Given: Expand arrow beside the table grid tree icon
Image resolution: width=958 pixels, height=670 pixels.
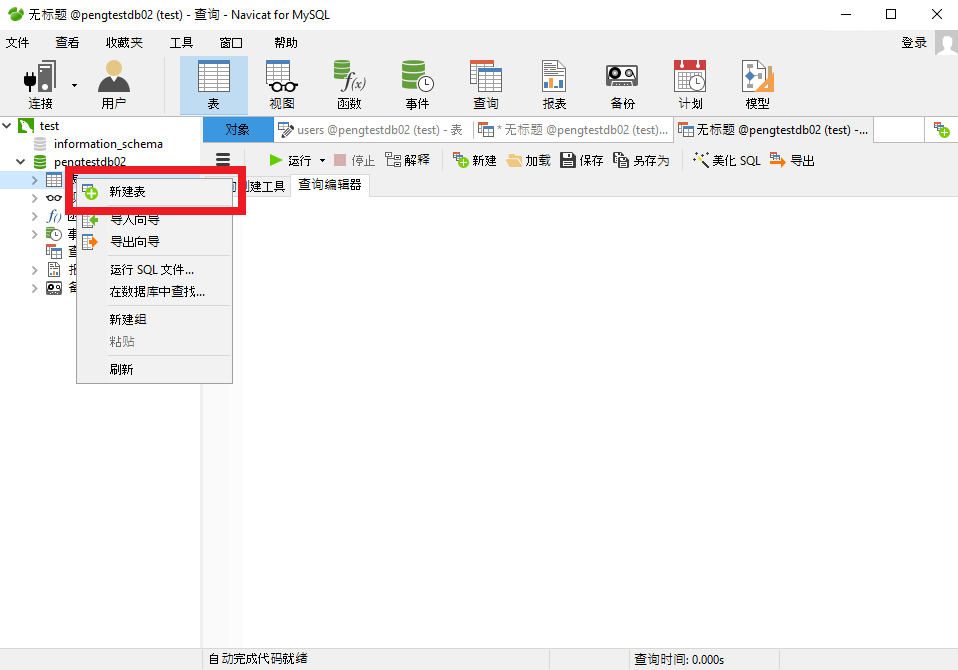Looking at the screenshot, I should (x=35, y=180).
